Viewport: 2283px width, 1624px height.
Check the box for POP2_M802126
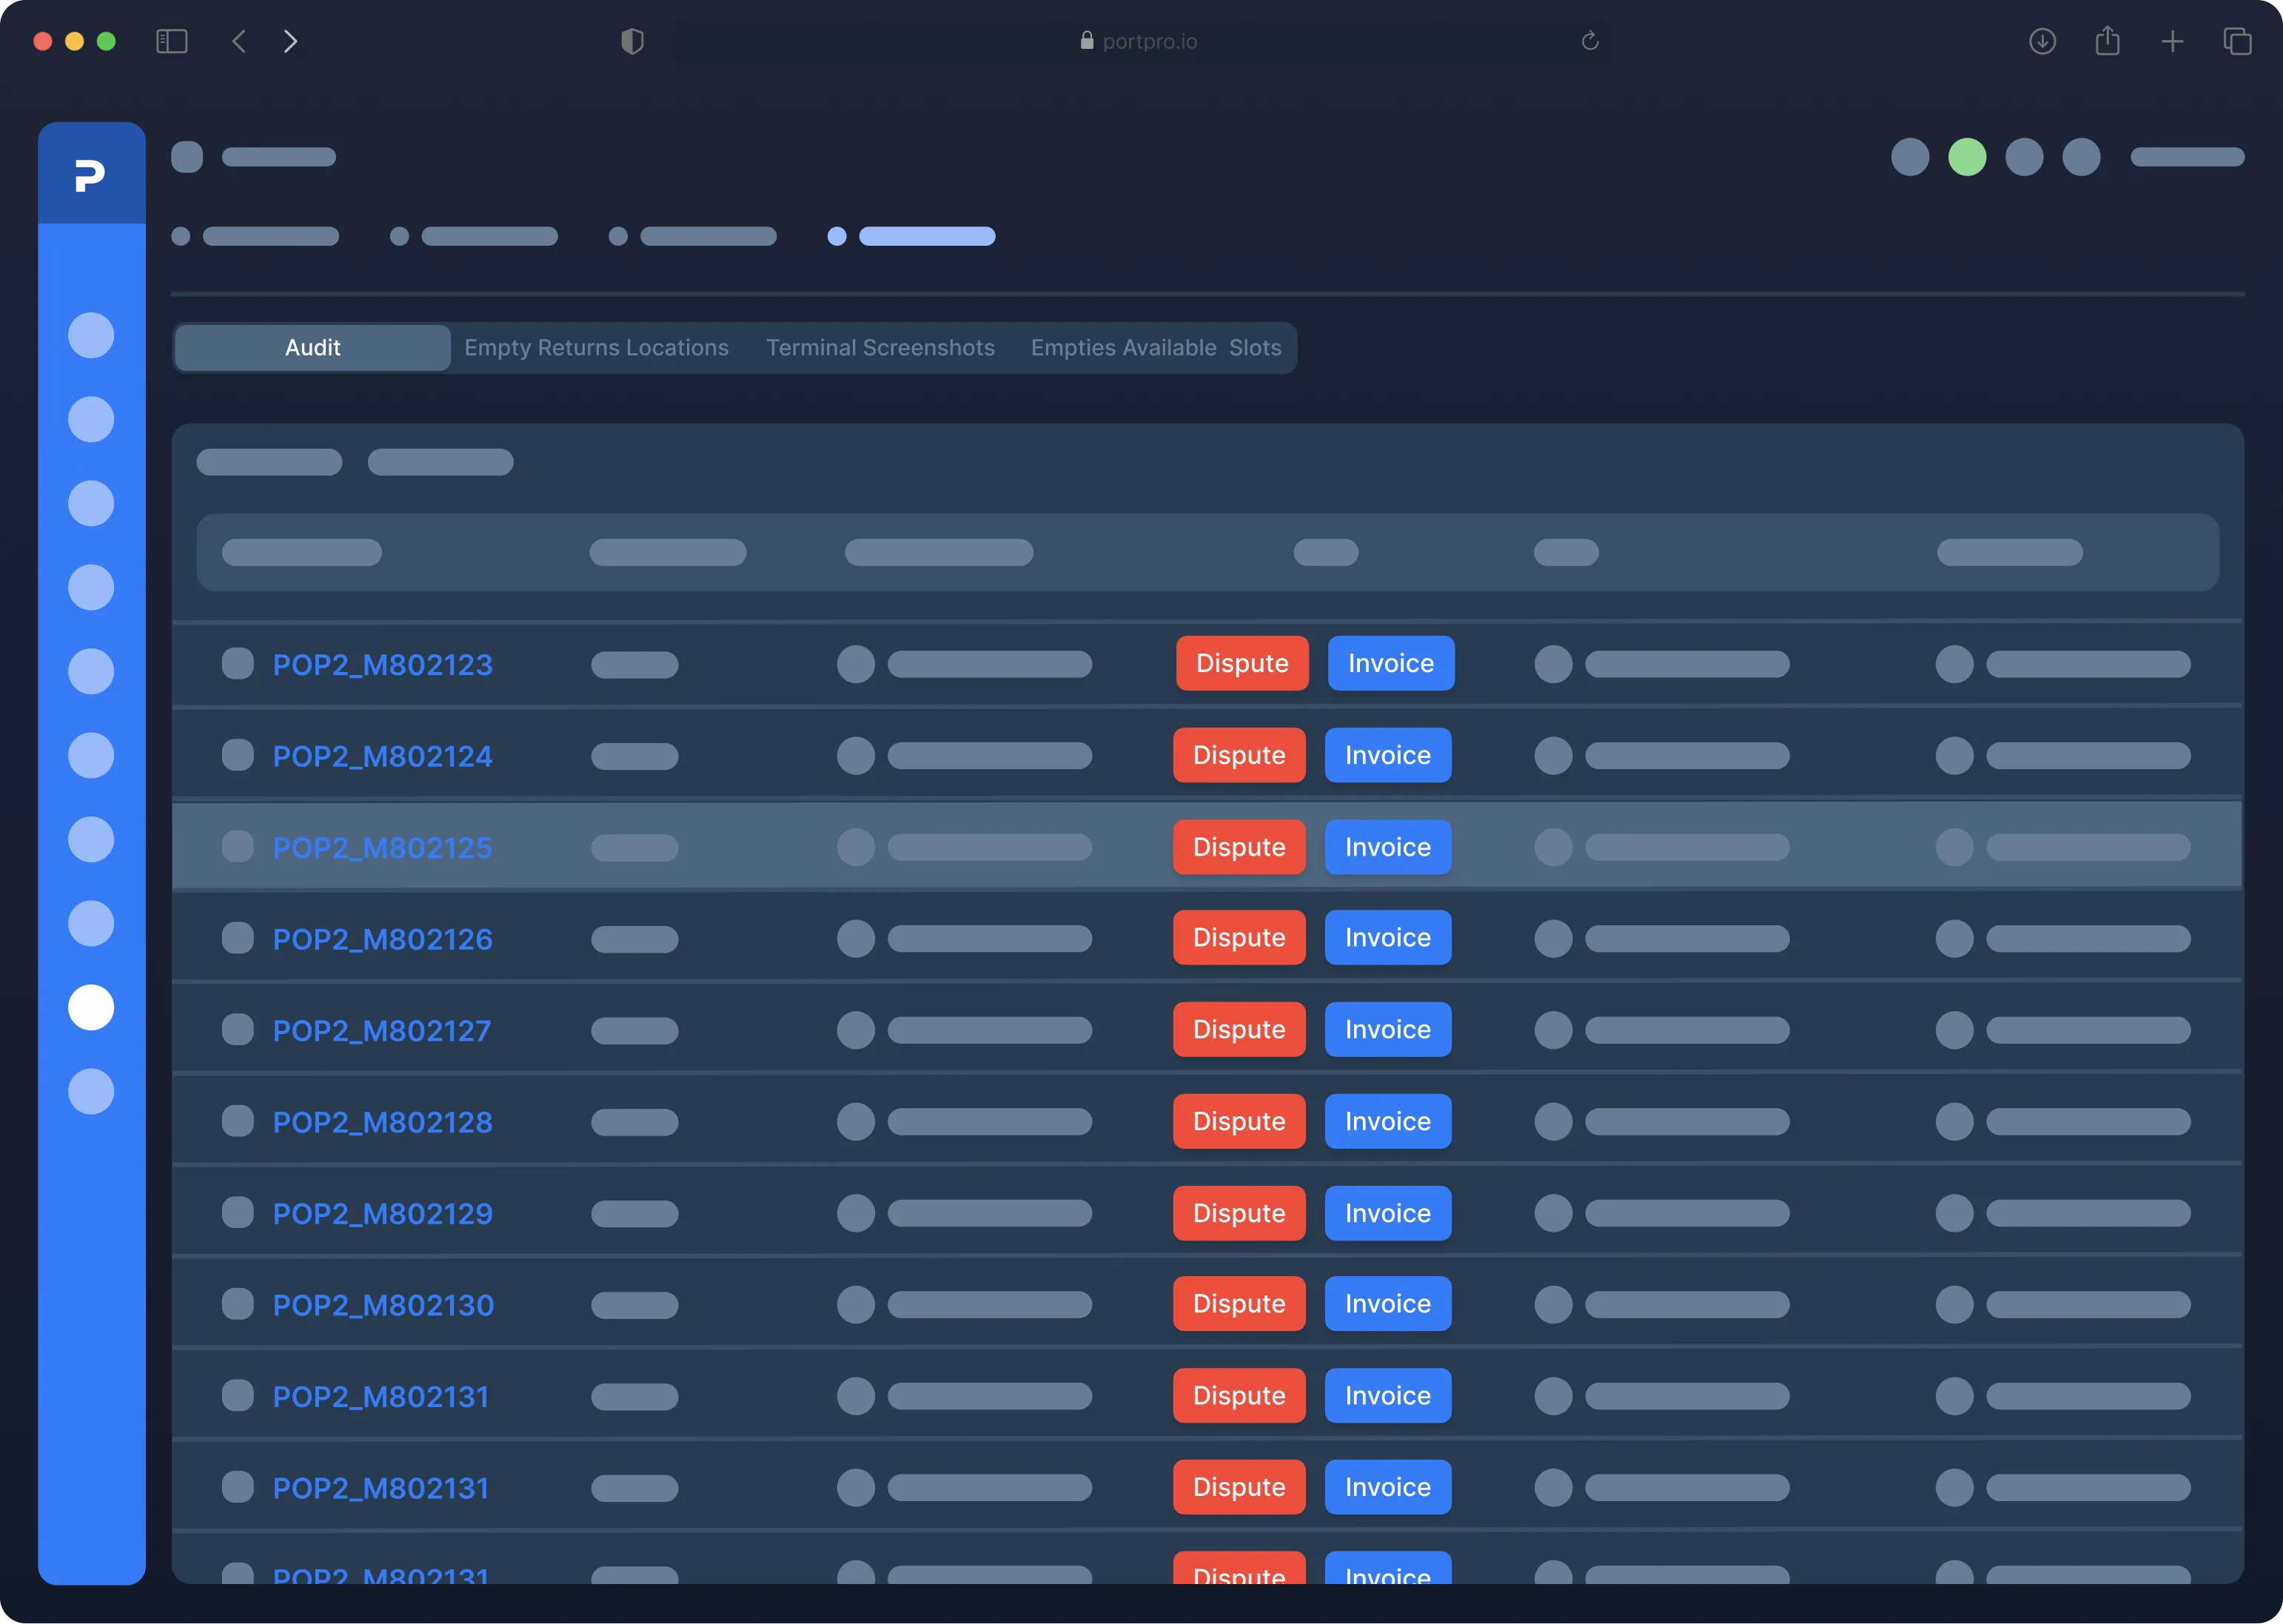tap(238, 938)
